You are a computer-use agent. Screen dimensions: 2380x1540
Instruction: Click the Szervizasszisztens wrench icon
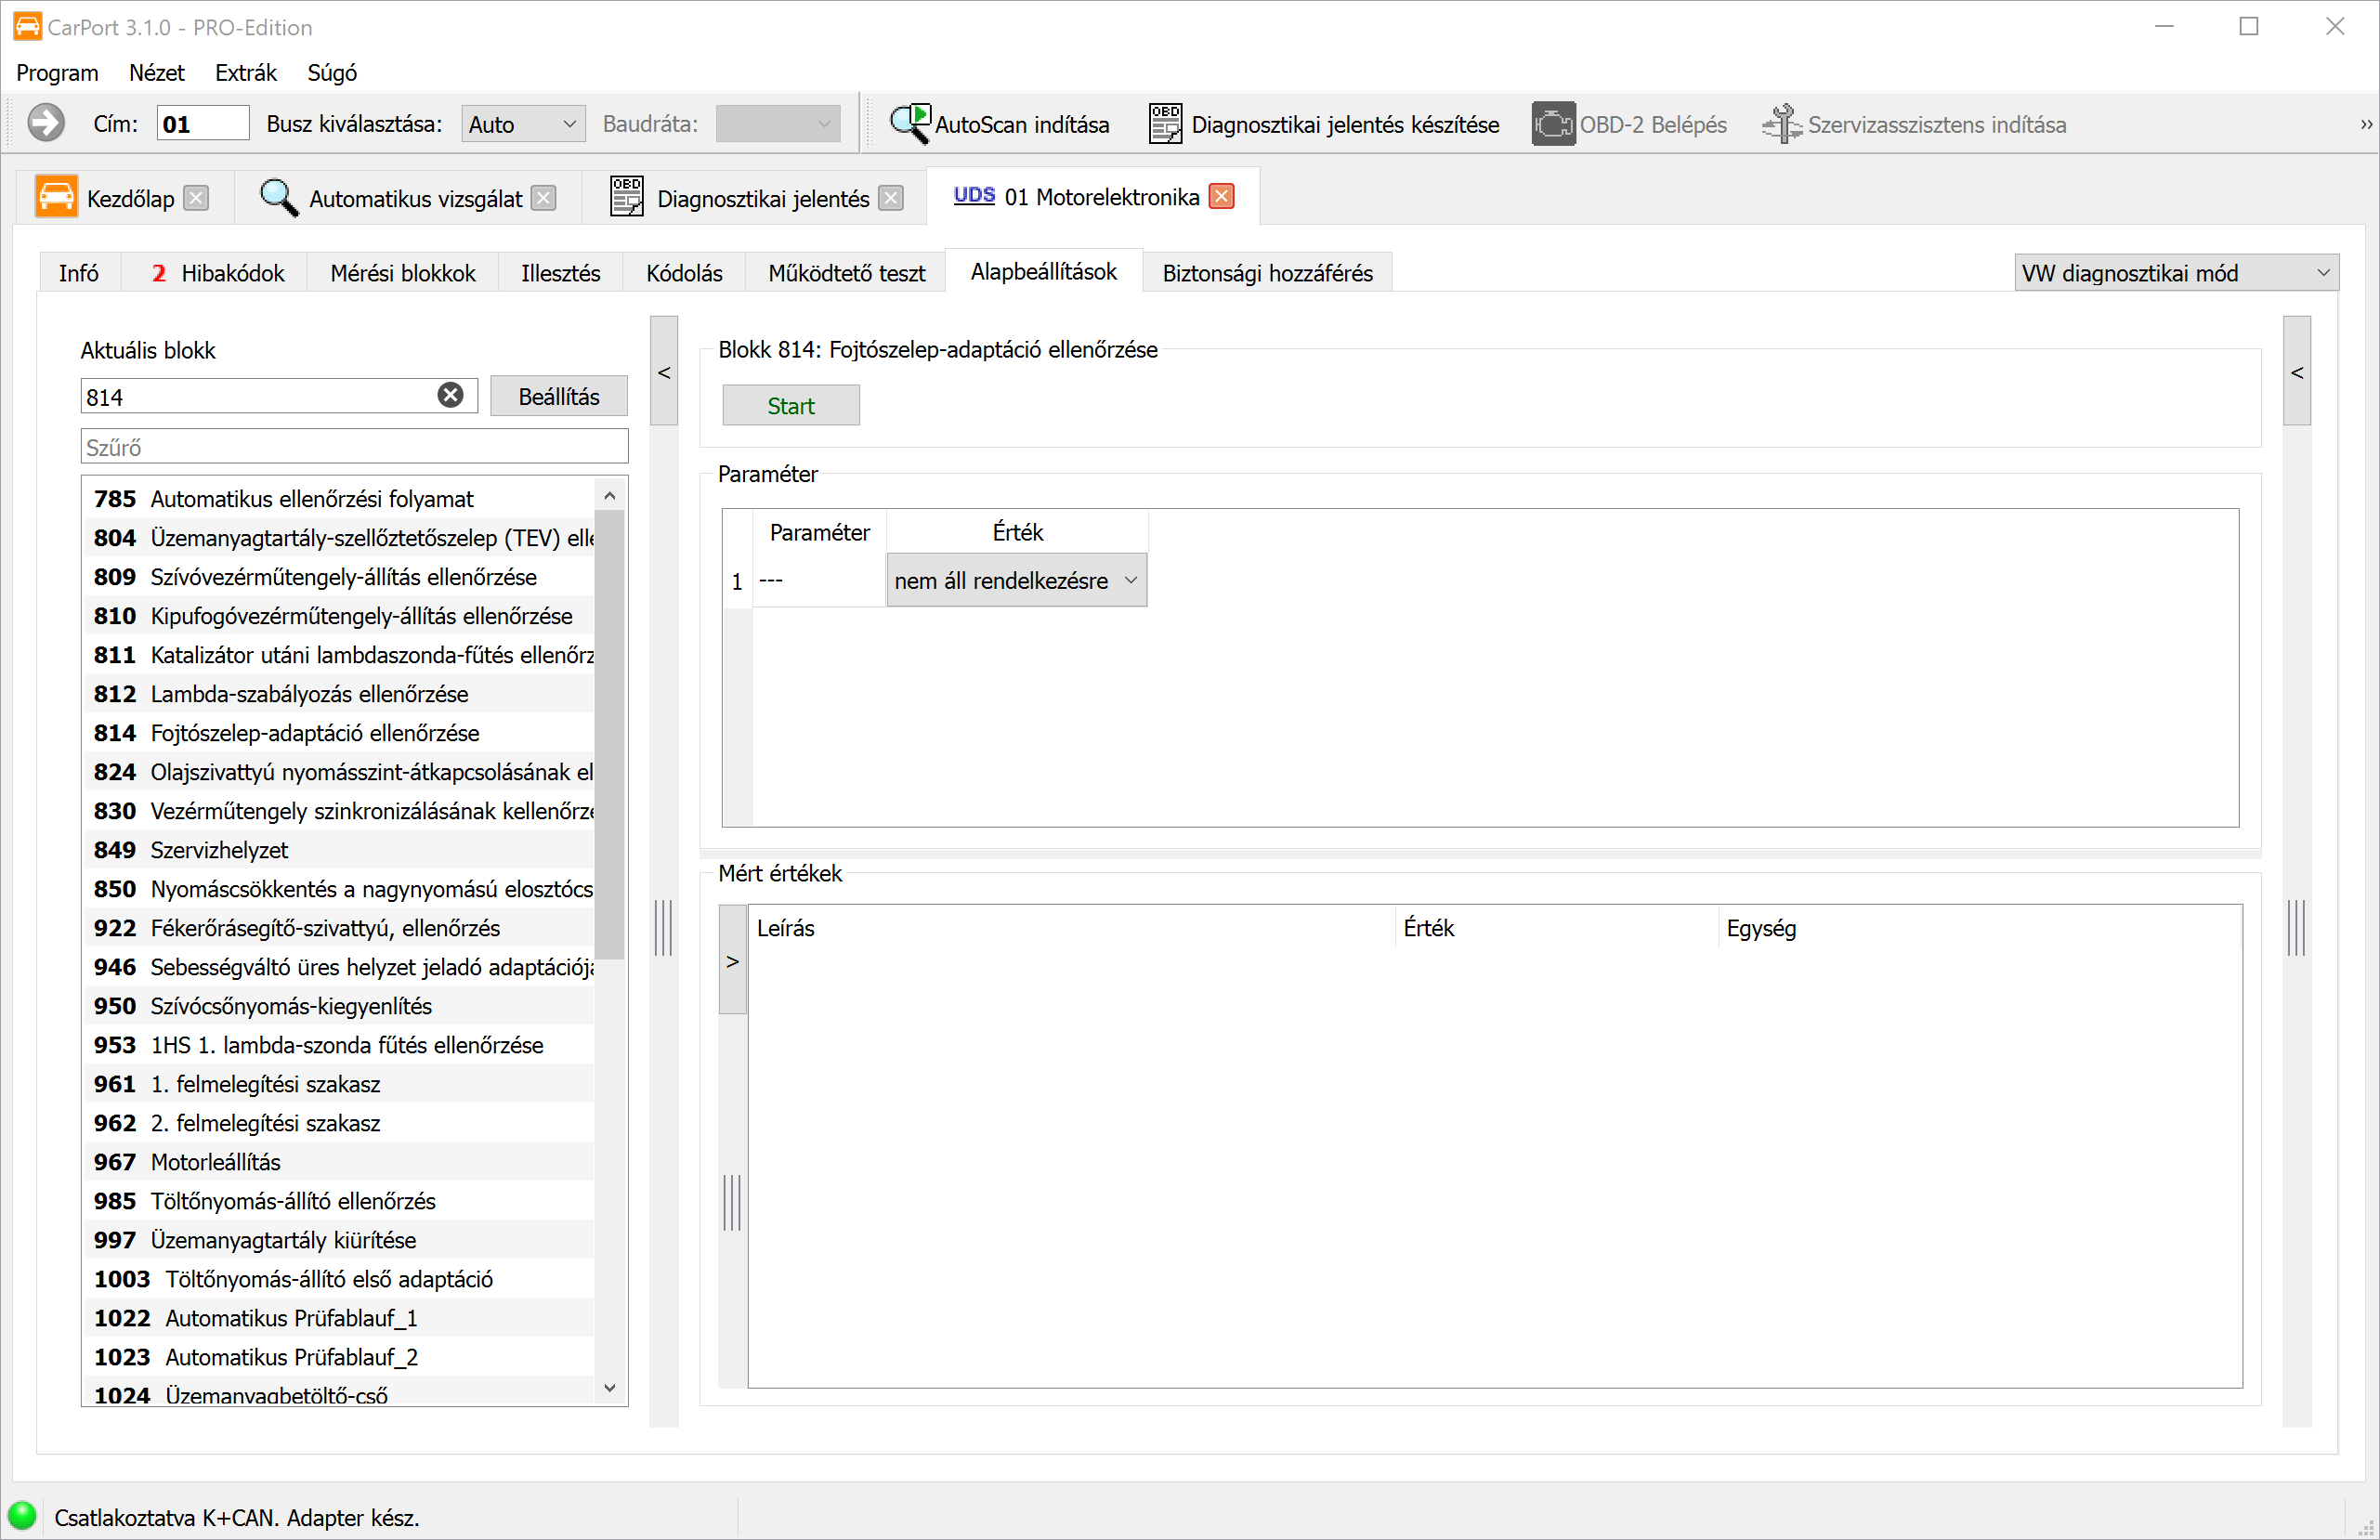point(1781,124)
